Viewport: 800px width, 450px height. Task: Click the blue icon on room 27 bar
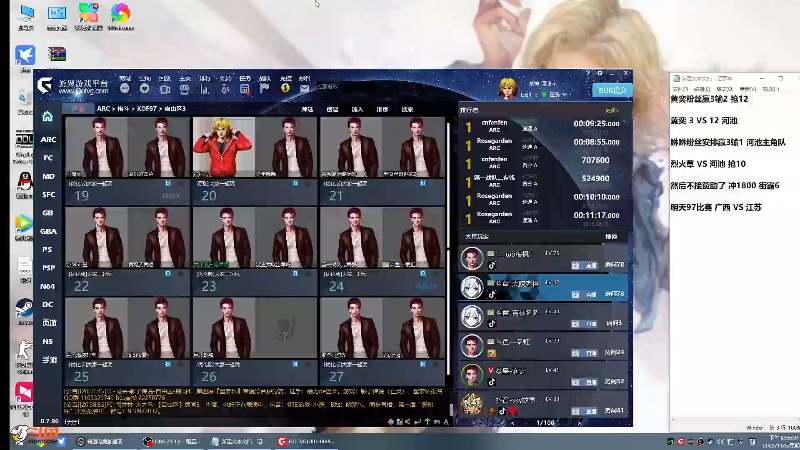click(x=423, y=364)
